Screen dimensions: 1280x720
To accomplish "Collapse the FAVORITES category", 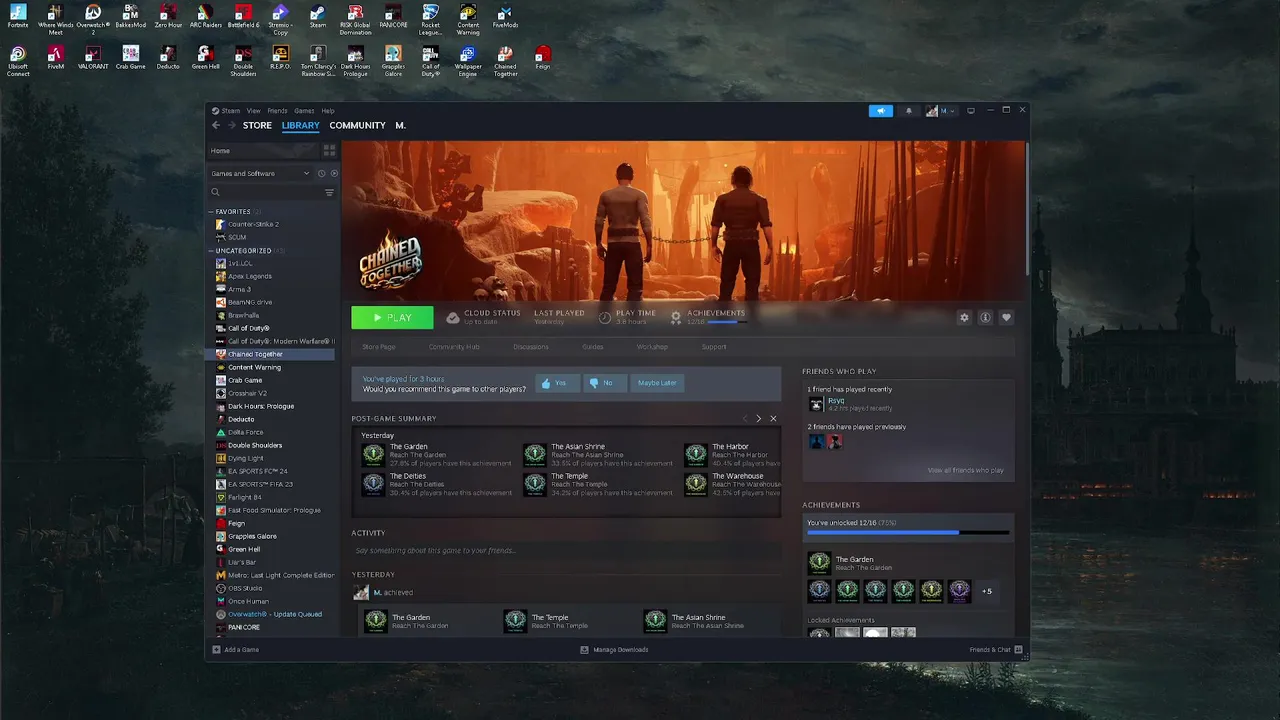I will click(211, 212).
